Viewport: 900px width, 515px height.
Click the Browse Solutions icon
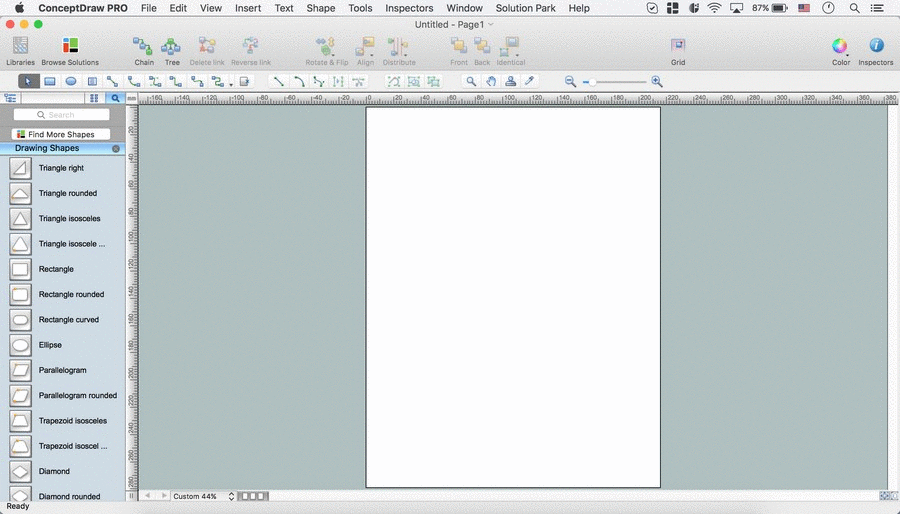pyautogui.click(x=70, y=45)
